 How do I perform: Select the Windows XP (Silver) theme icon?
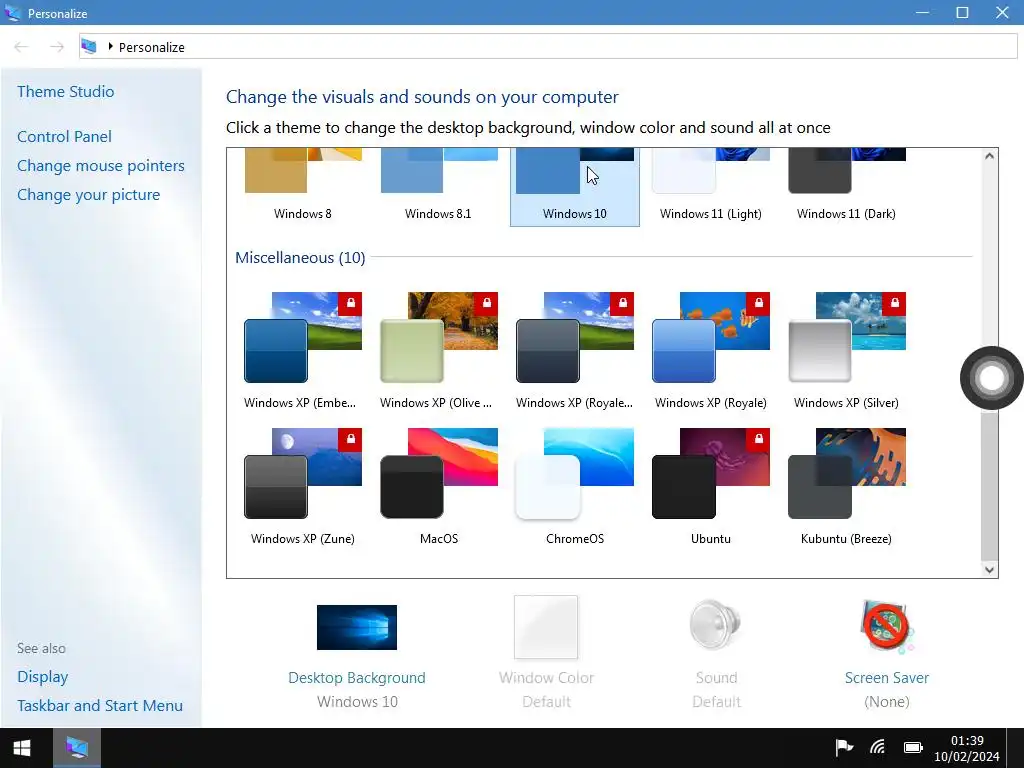pos(846,337)
